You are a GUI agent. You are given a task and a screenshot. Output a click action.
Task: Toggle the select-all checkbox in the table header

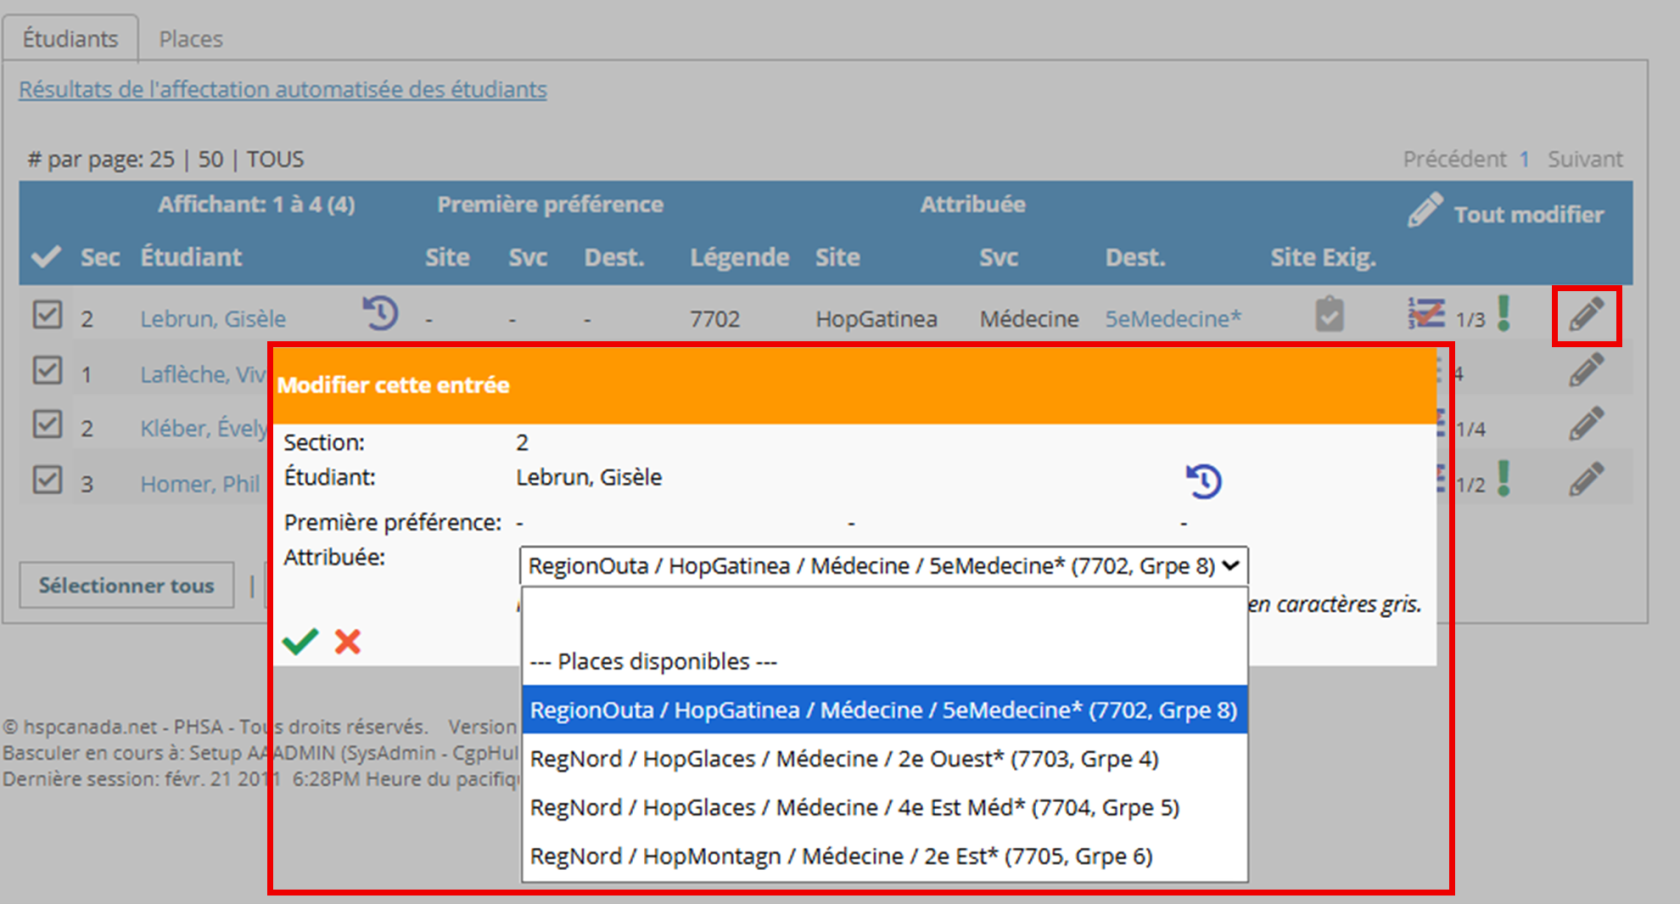(x=46, y=257)
